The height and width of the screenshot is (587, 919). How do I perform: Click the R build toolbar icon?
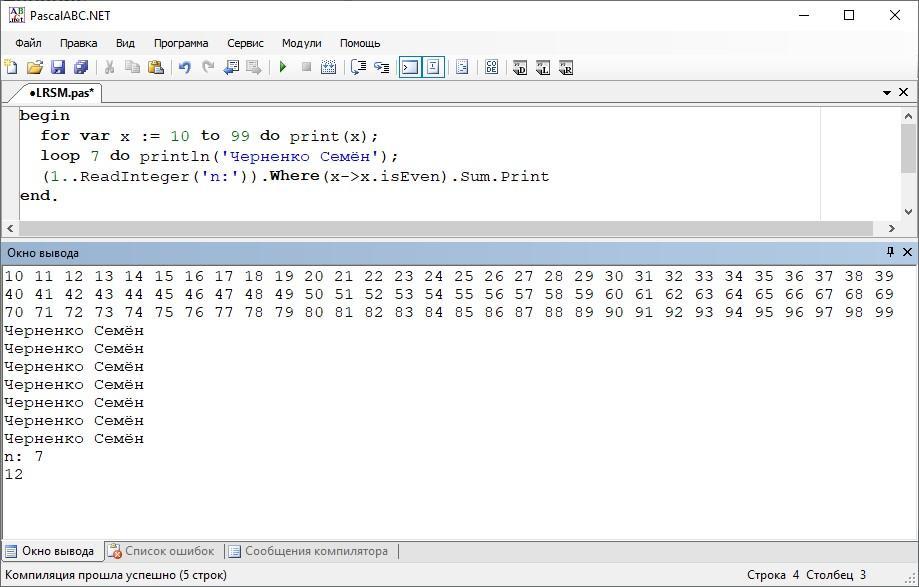click(x=566, y=67)
